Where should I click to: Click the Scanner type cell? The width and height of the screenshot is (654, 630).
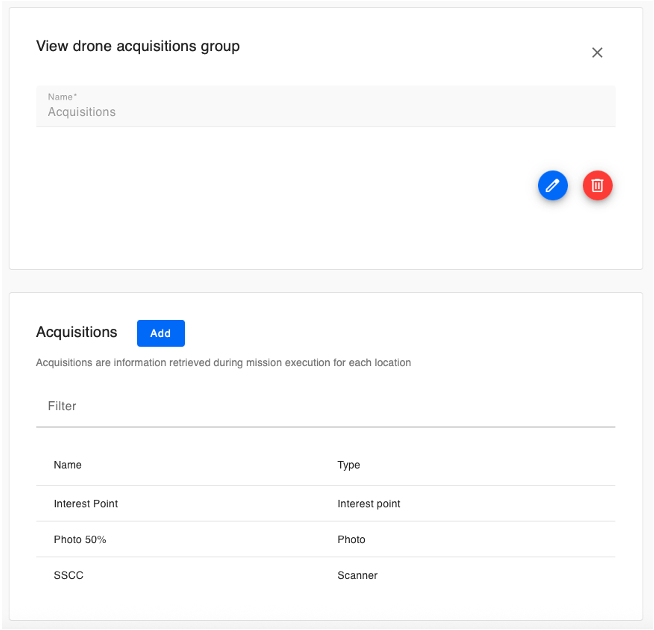point(357,576)
